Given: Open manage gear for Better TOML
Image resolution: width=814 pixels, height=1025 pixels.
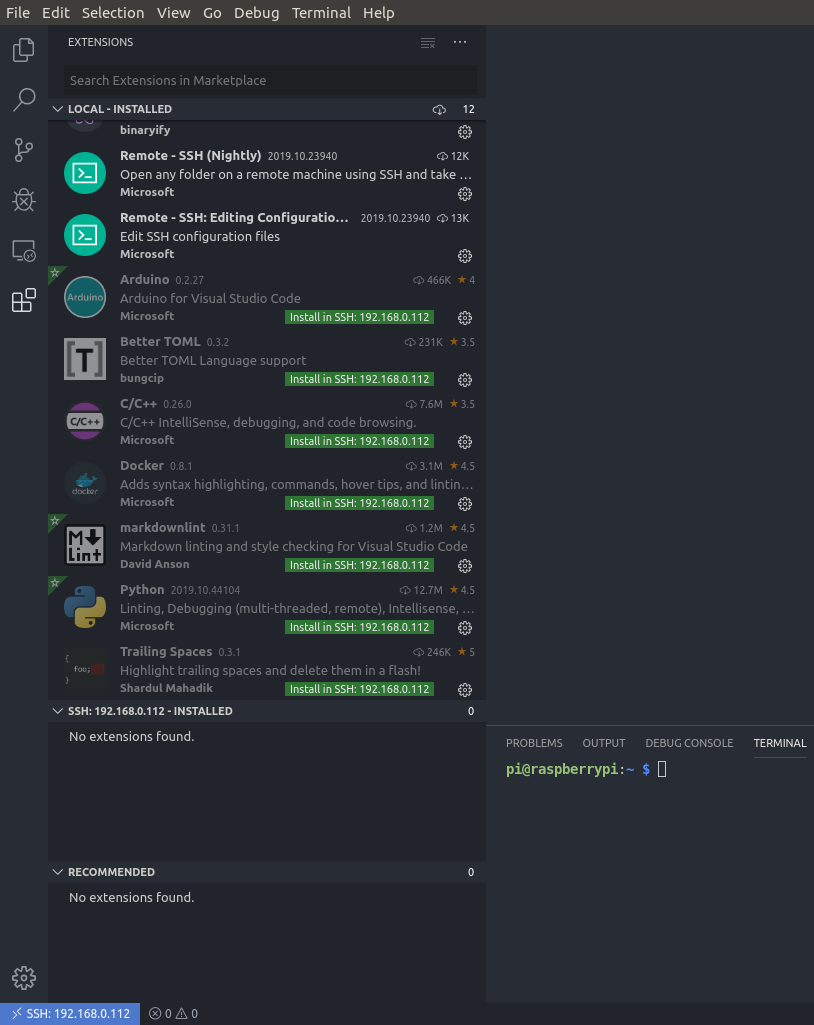Looking at the screenshot, I should click(465, 380).
